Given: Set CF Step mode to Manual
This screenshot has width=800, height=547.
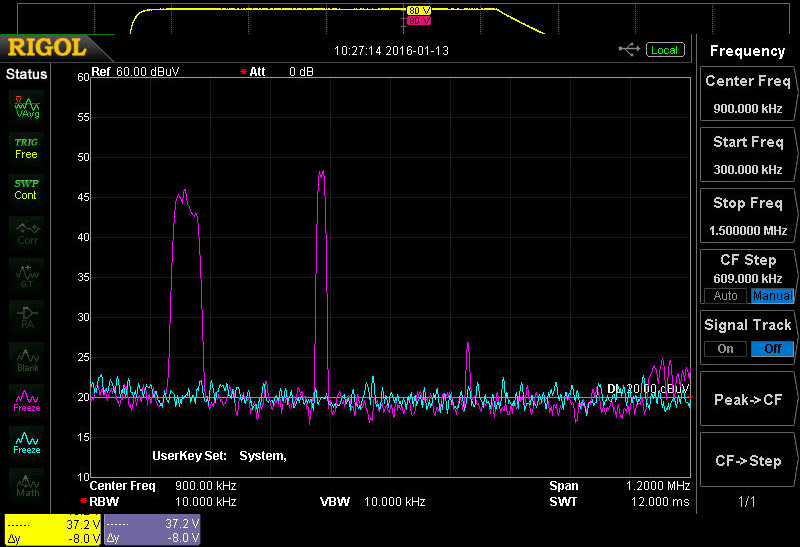Looking at the screenshot, I should [772, 296].
